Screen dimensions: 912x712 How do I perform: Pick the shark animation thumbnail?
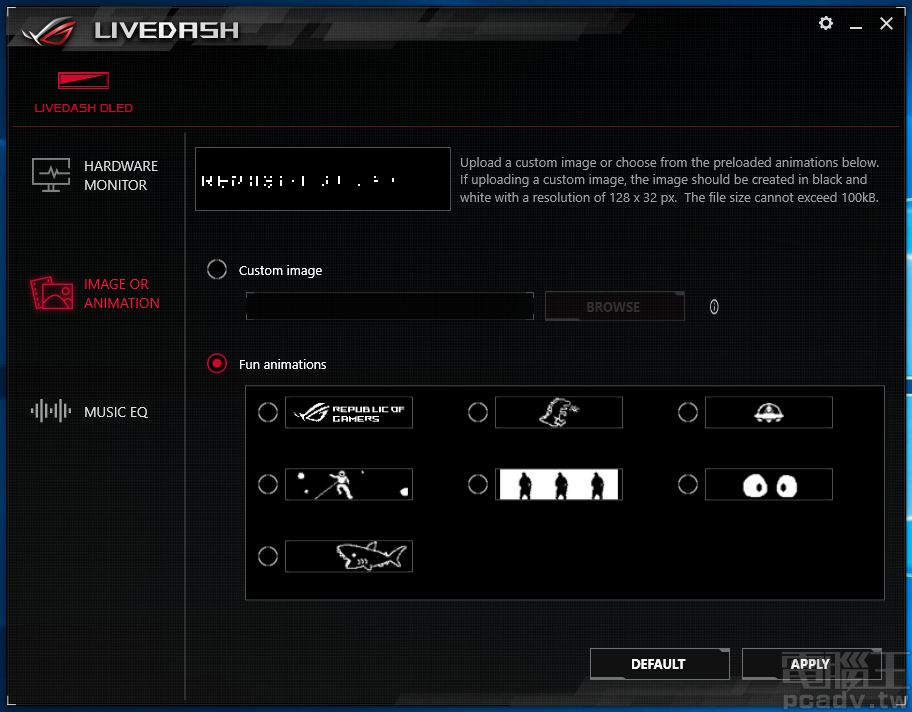tap(349, 556)
